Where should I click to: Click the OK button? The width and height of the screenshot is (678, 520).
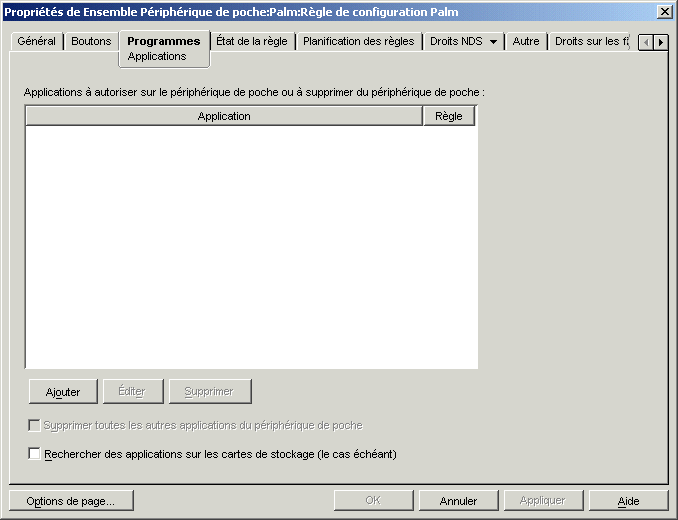[374, 501]
